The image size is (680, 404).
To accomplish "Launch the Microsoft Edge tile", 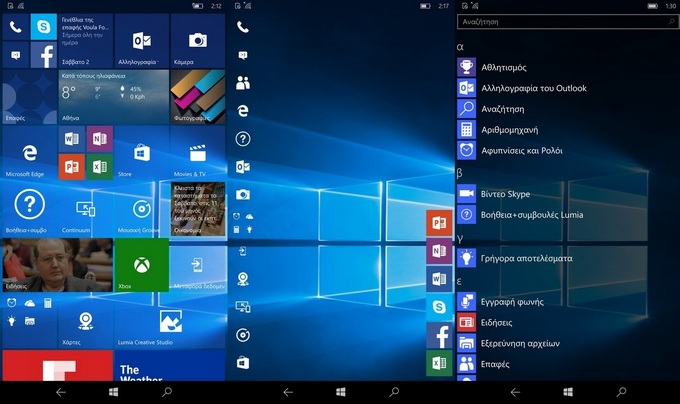I will click(30, 153).
